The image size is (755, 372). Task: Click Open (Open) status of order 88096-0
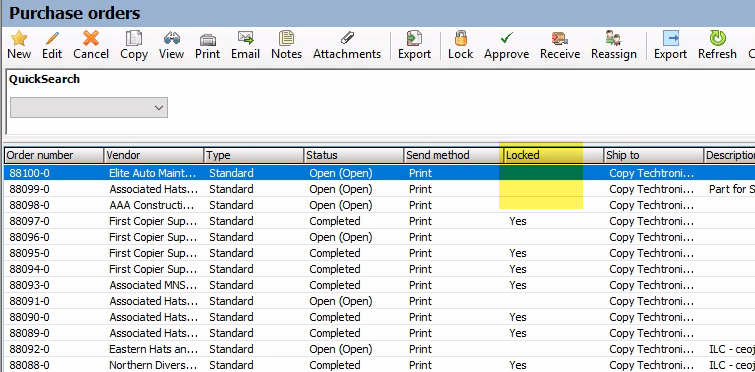pyautogui.click(x=341, y=237)
